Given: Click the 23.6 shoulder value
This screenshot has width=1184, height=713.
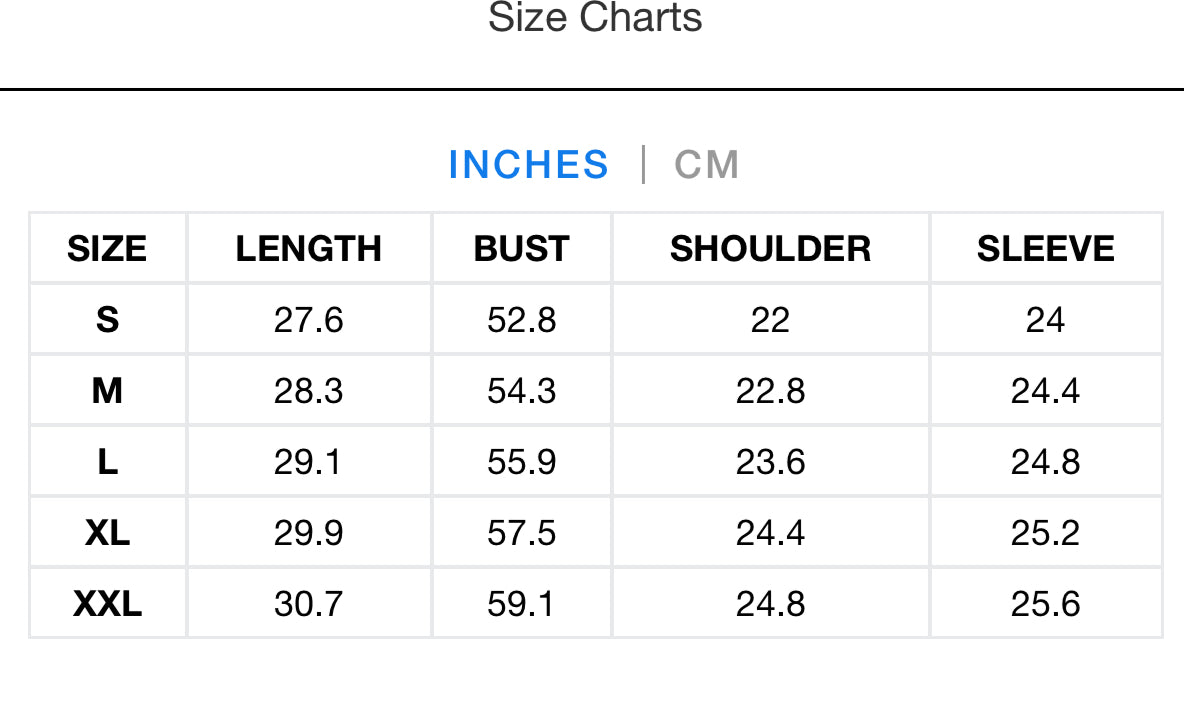Looking at the screenshot, I should [x=770, y=462].
